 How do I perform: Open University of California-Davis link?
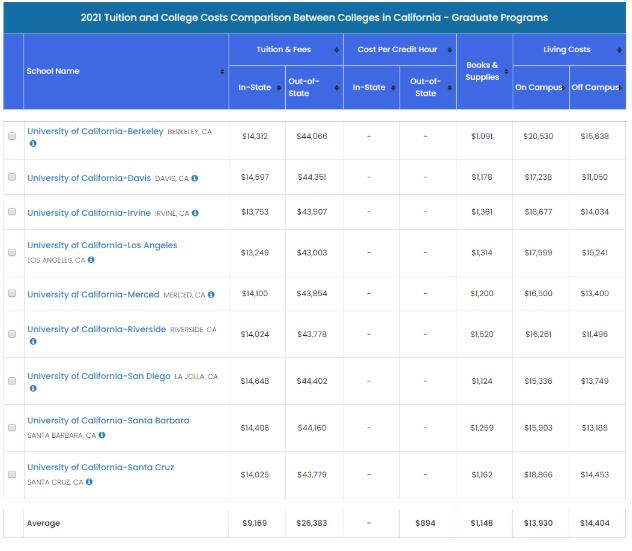(89, 178)
